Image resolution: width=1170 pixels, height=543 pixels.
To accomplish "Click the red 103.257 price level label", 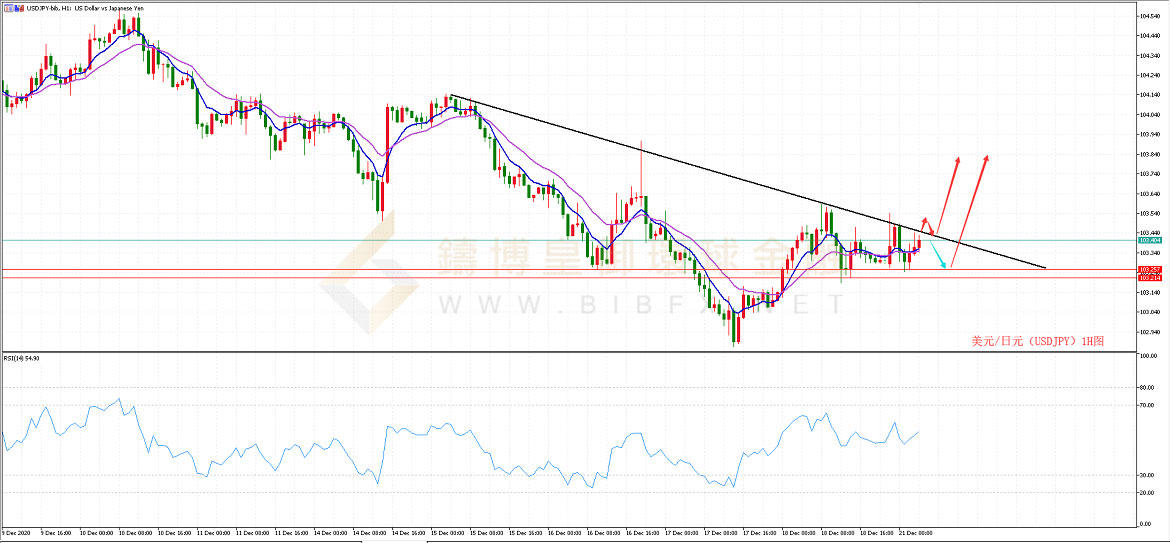I will point(1148,270).
